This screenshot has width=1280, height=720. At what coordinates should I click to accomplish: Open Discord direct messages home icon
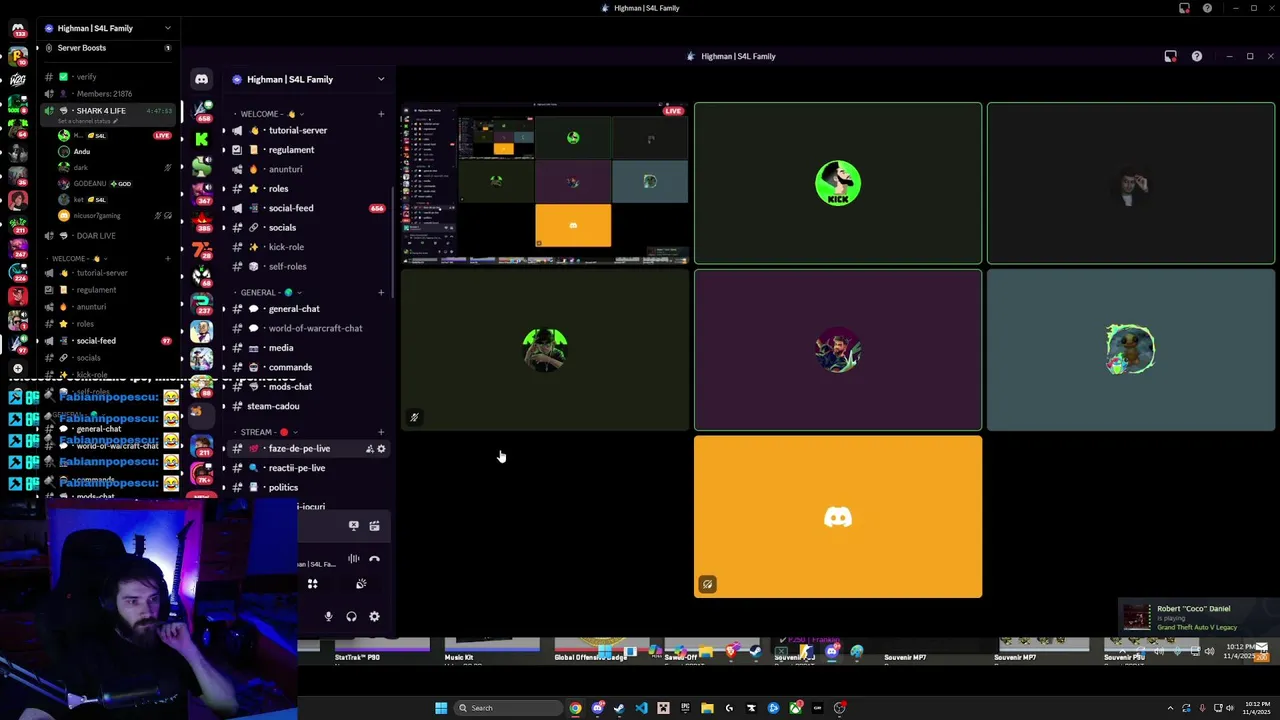[201, 79]
